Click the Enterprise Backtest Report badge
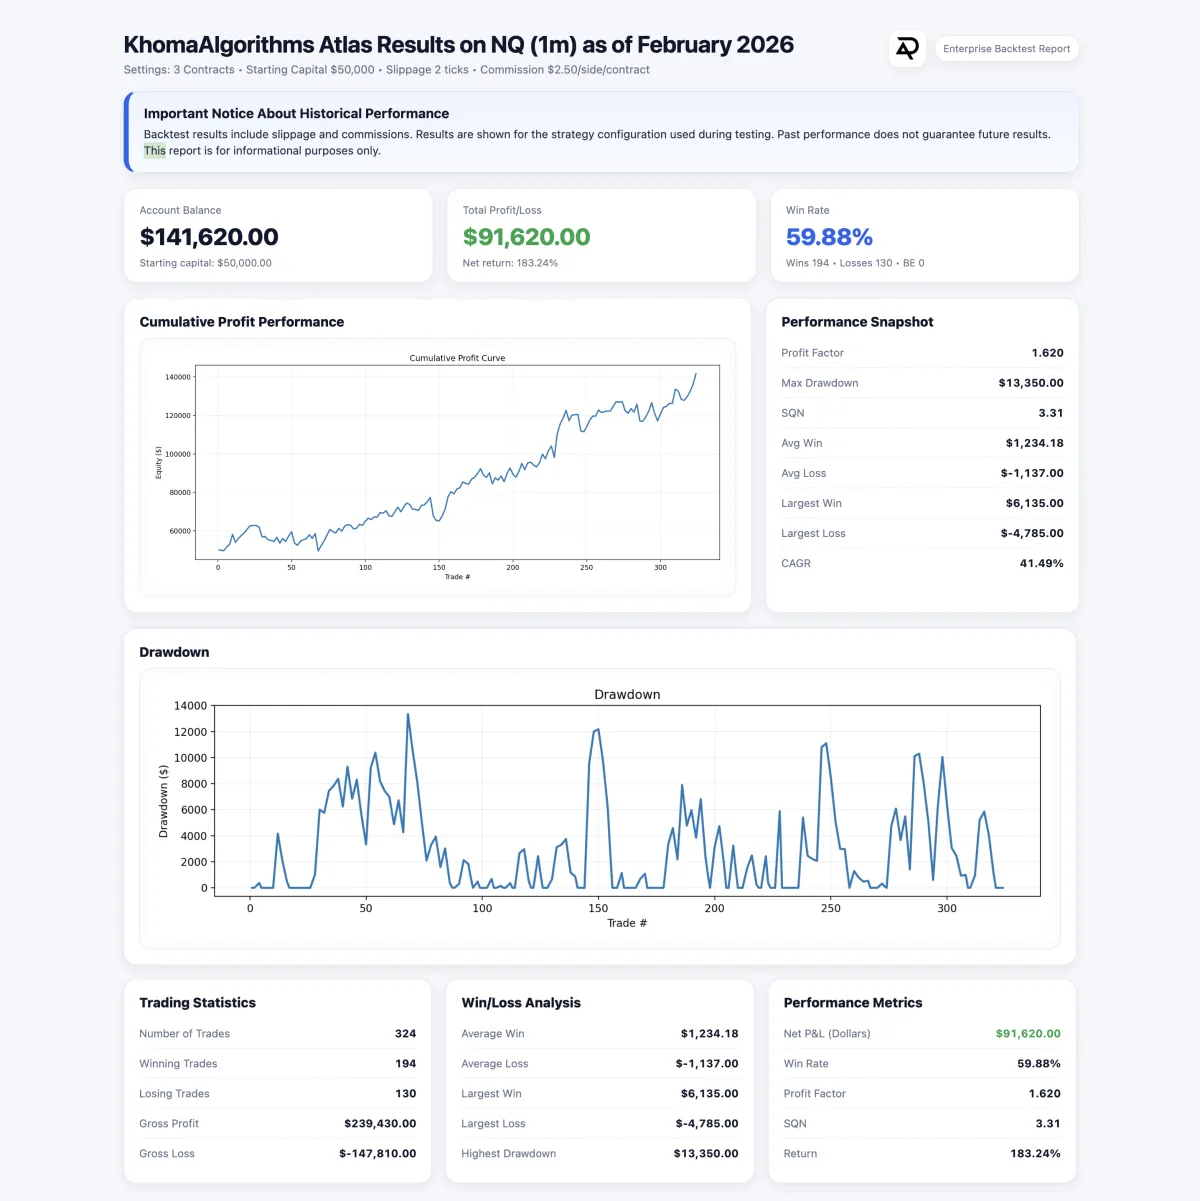 [x=1006, y=48]
